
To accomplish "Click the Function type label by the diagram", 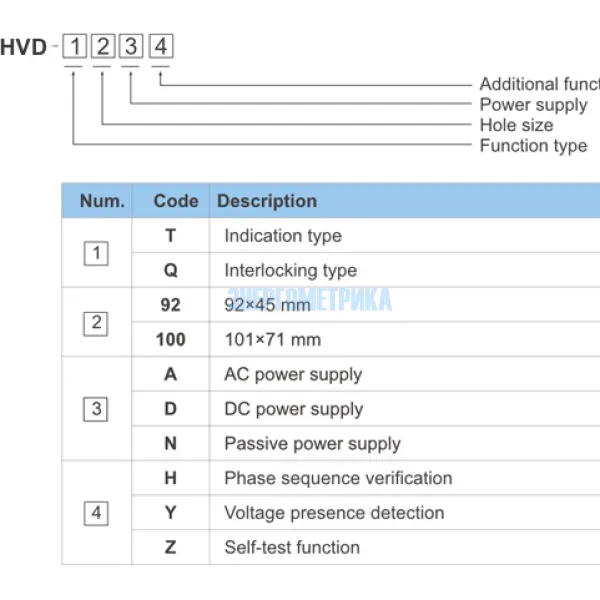I will coord(533,146).
